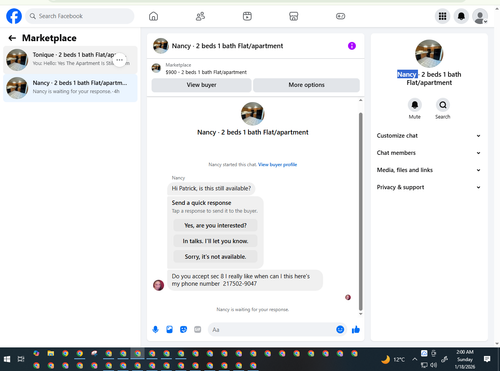The image size is (500, 371).
Task: Click the volume speaker tray icon
Action: point(434,365)
